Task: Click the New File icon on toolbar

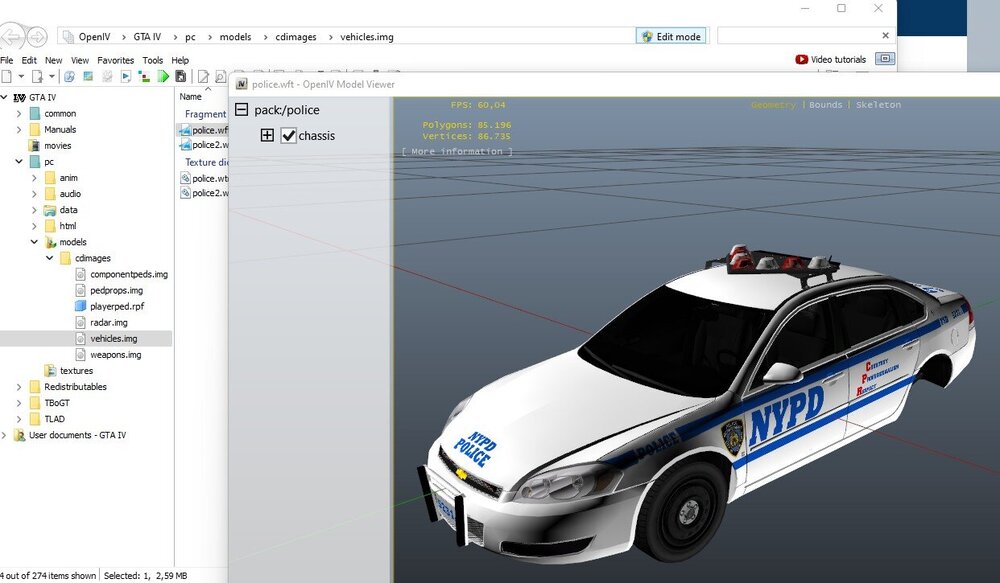Action: click(x=7, y=78)
